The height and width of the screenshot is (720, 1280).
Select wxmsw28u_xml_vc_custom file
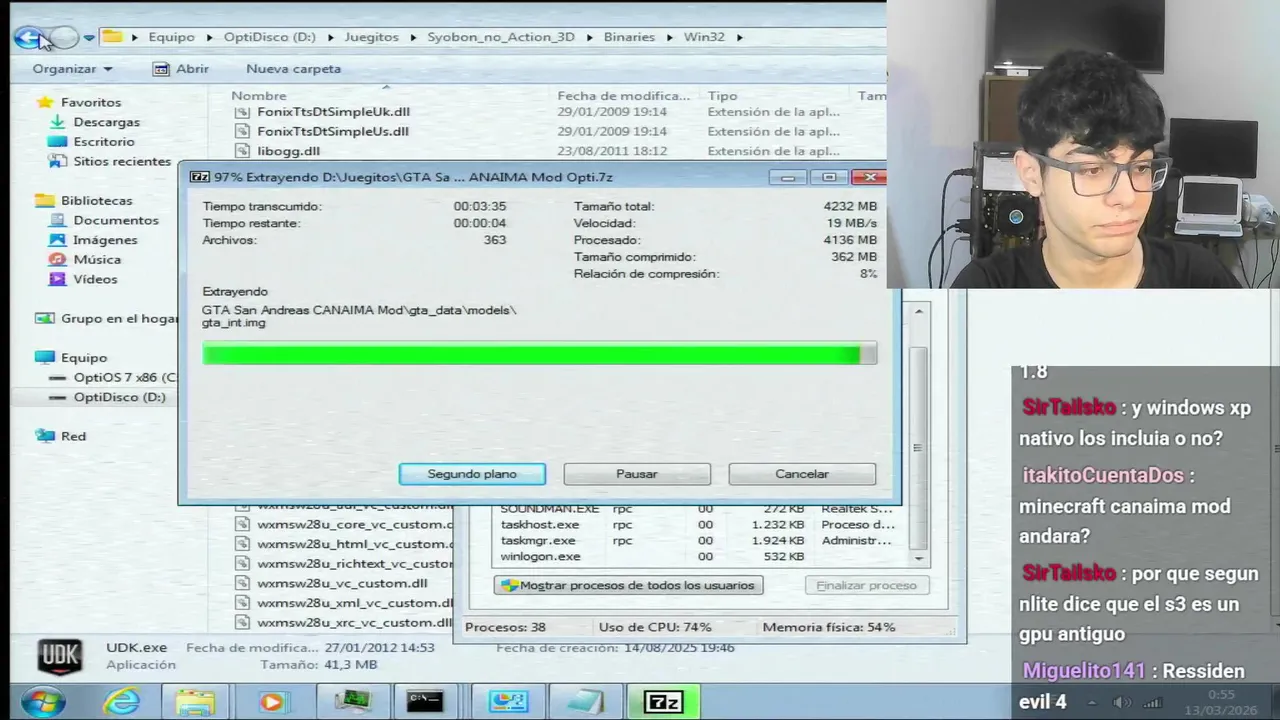click(x=343, y=603)
